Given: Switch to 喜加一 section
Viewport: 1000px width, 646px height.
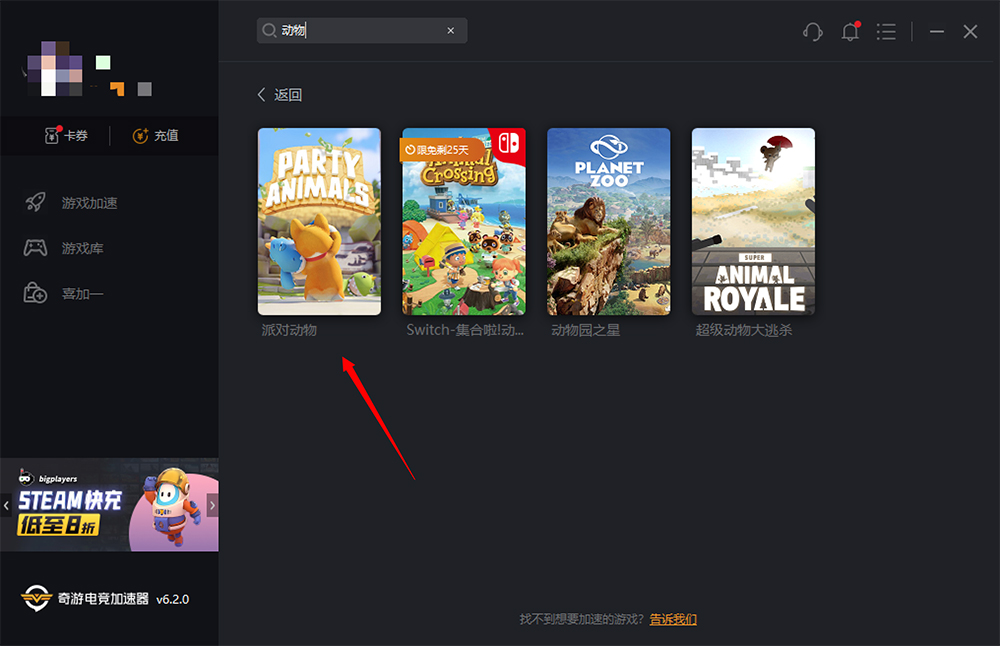Looking at the screenshot, I should point(82,293).
